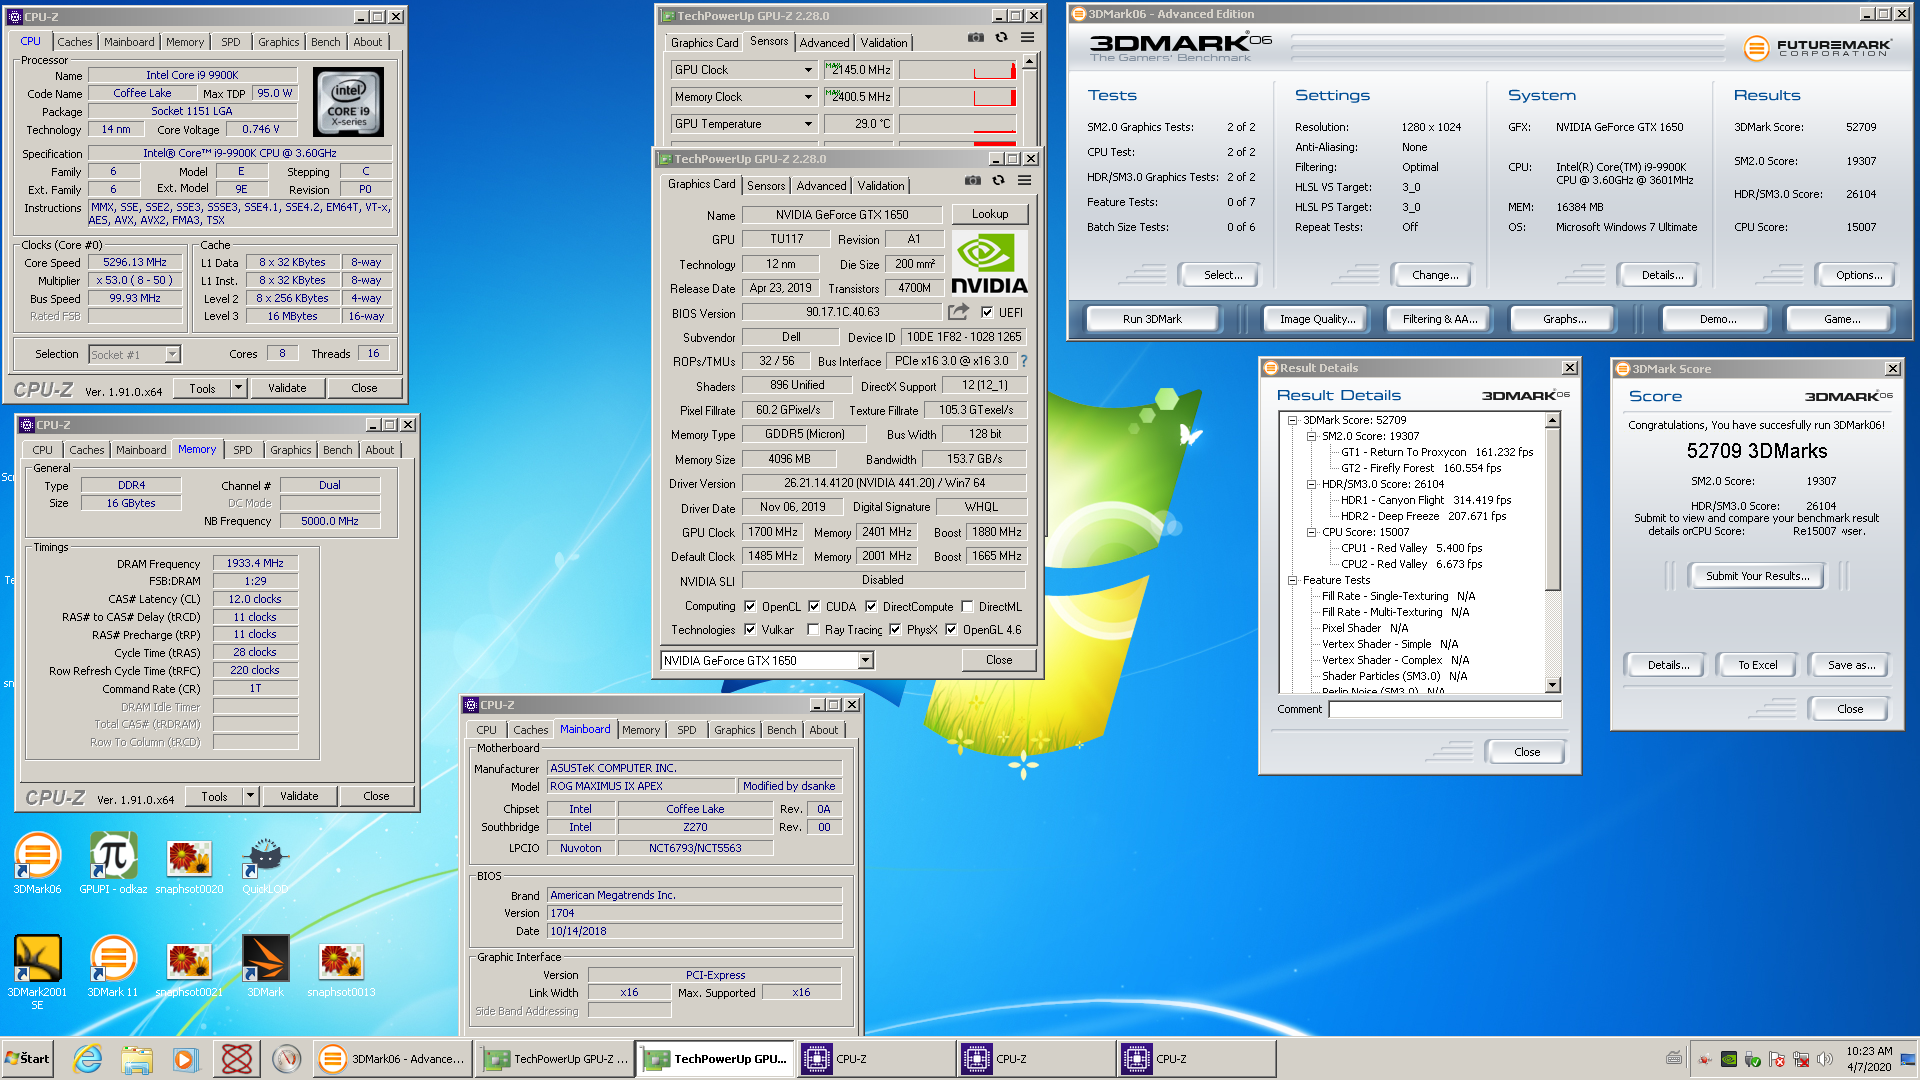Viewport: 1920px width, 1080px height.
Task: Toggle the Vulkan technologies checkbox
Action: tap(750, 629)
